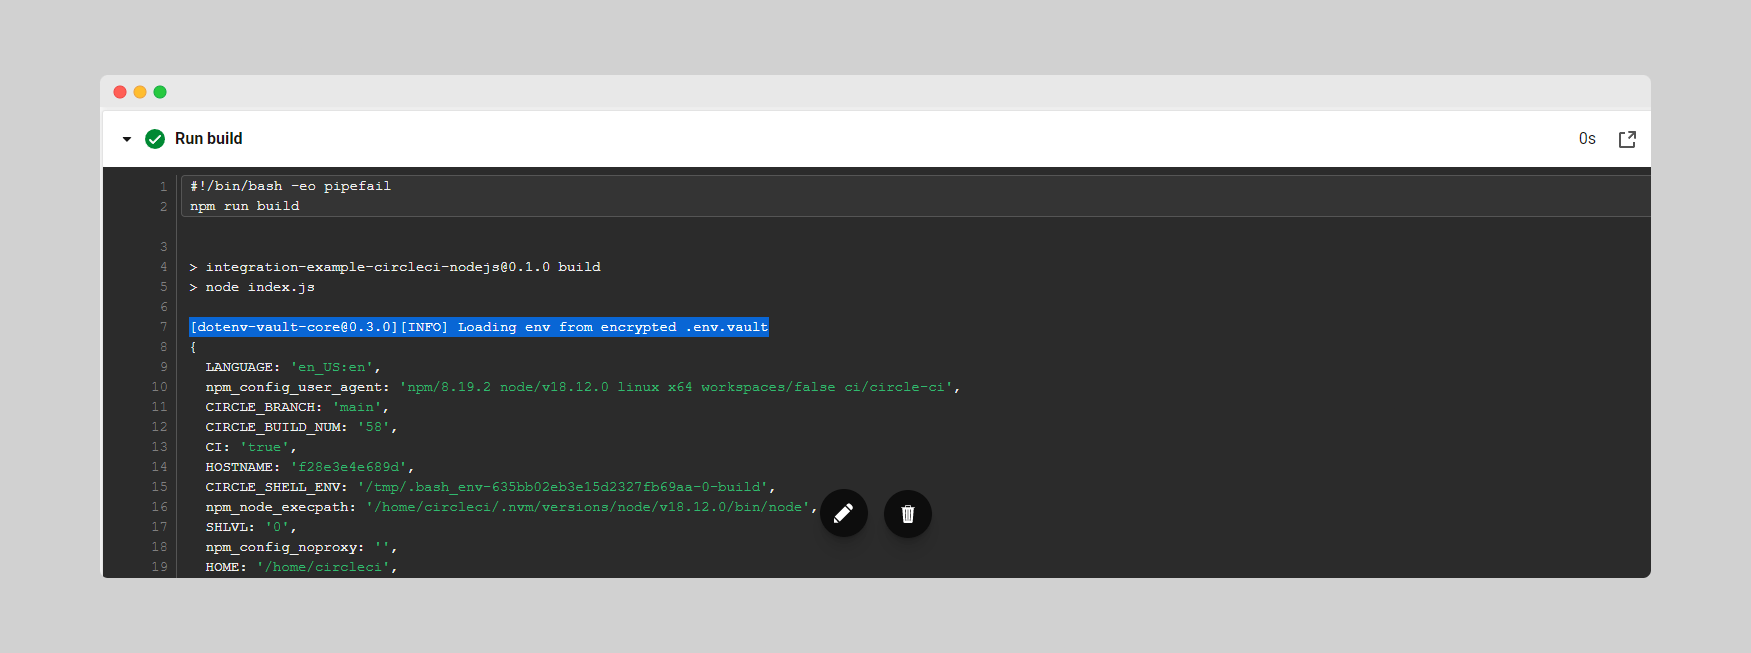
Task: Click line number 15 in gutter
Action: pos(160,487)
